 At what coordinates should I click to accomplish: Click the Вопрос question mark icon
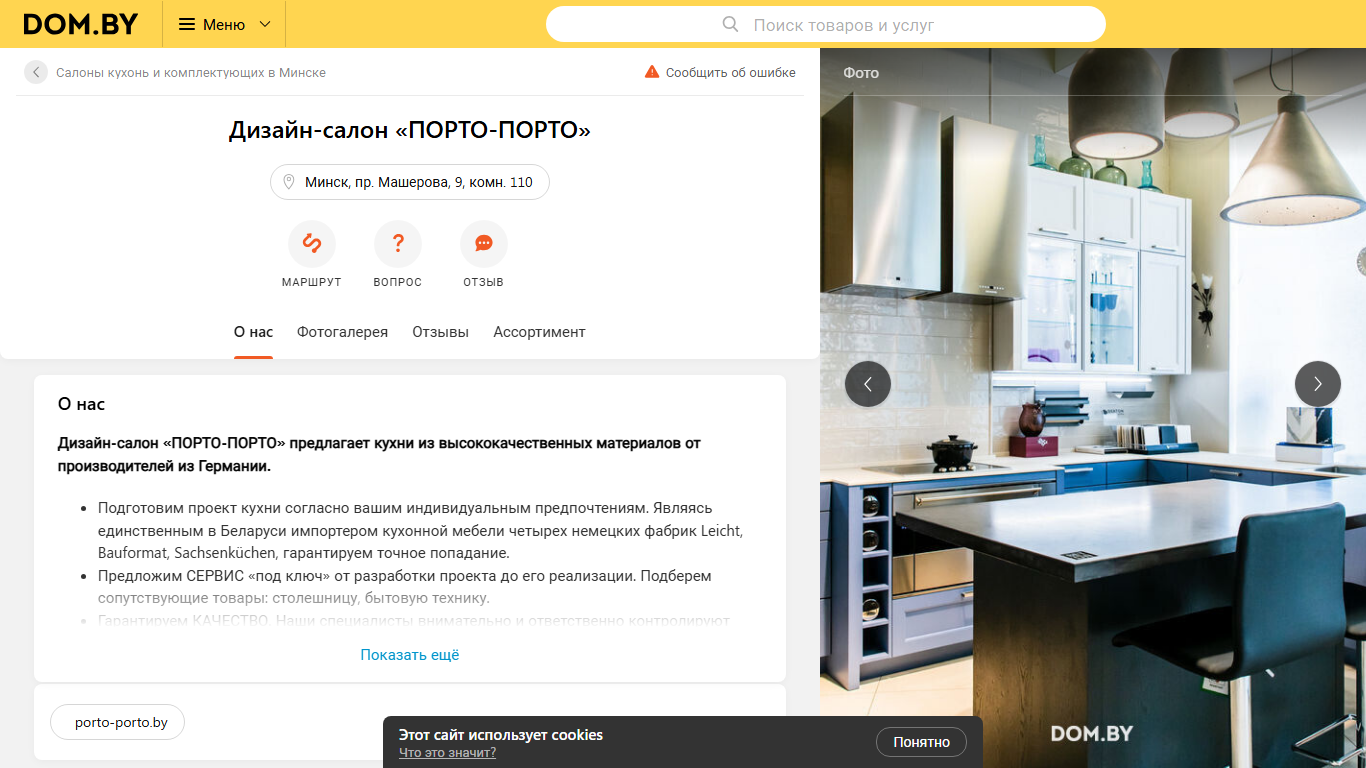coord(398,244)
